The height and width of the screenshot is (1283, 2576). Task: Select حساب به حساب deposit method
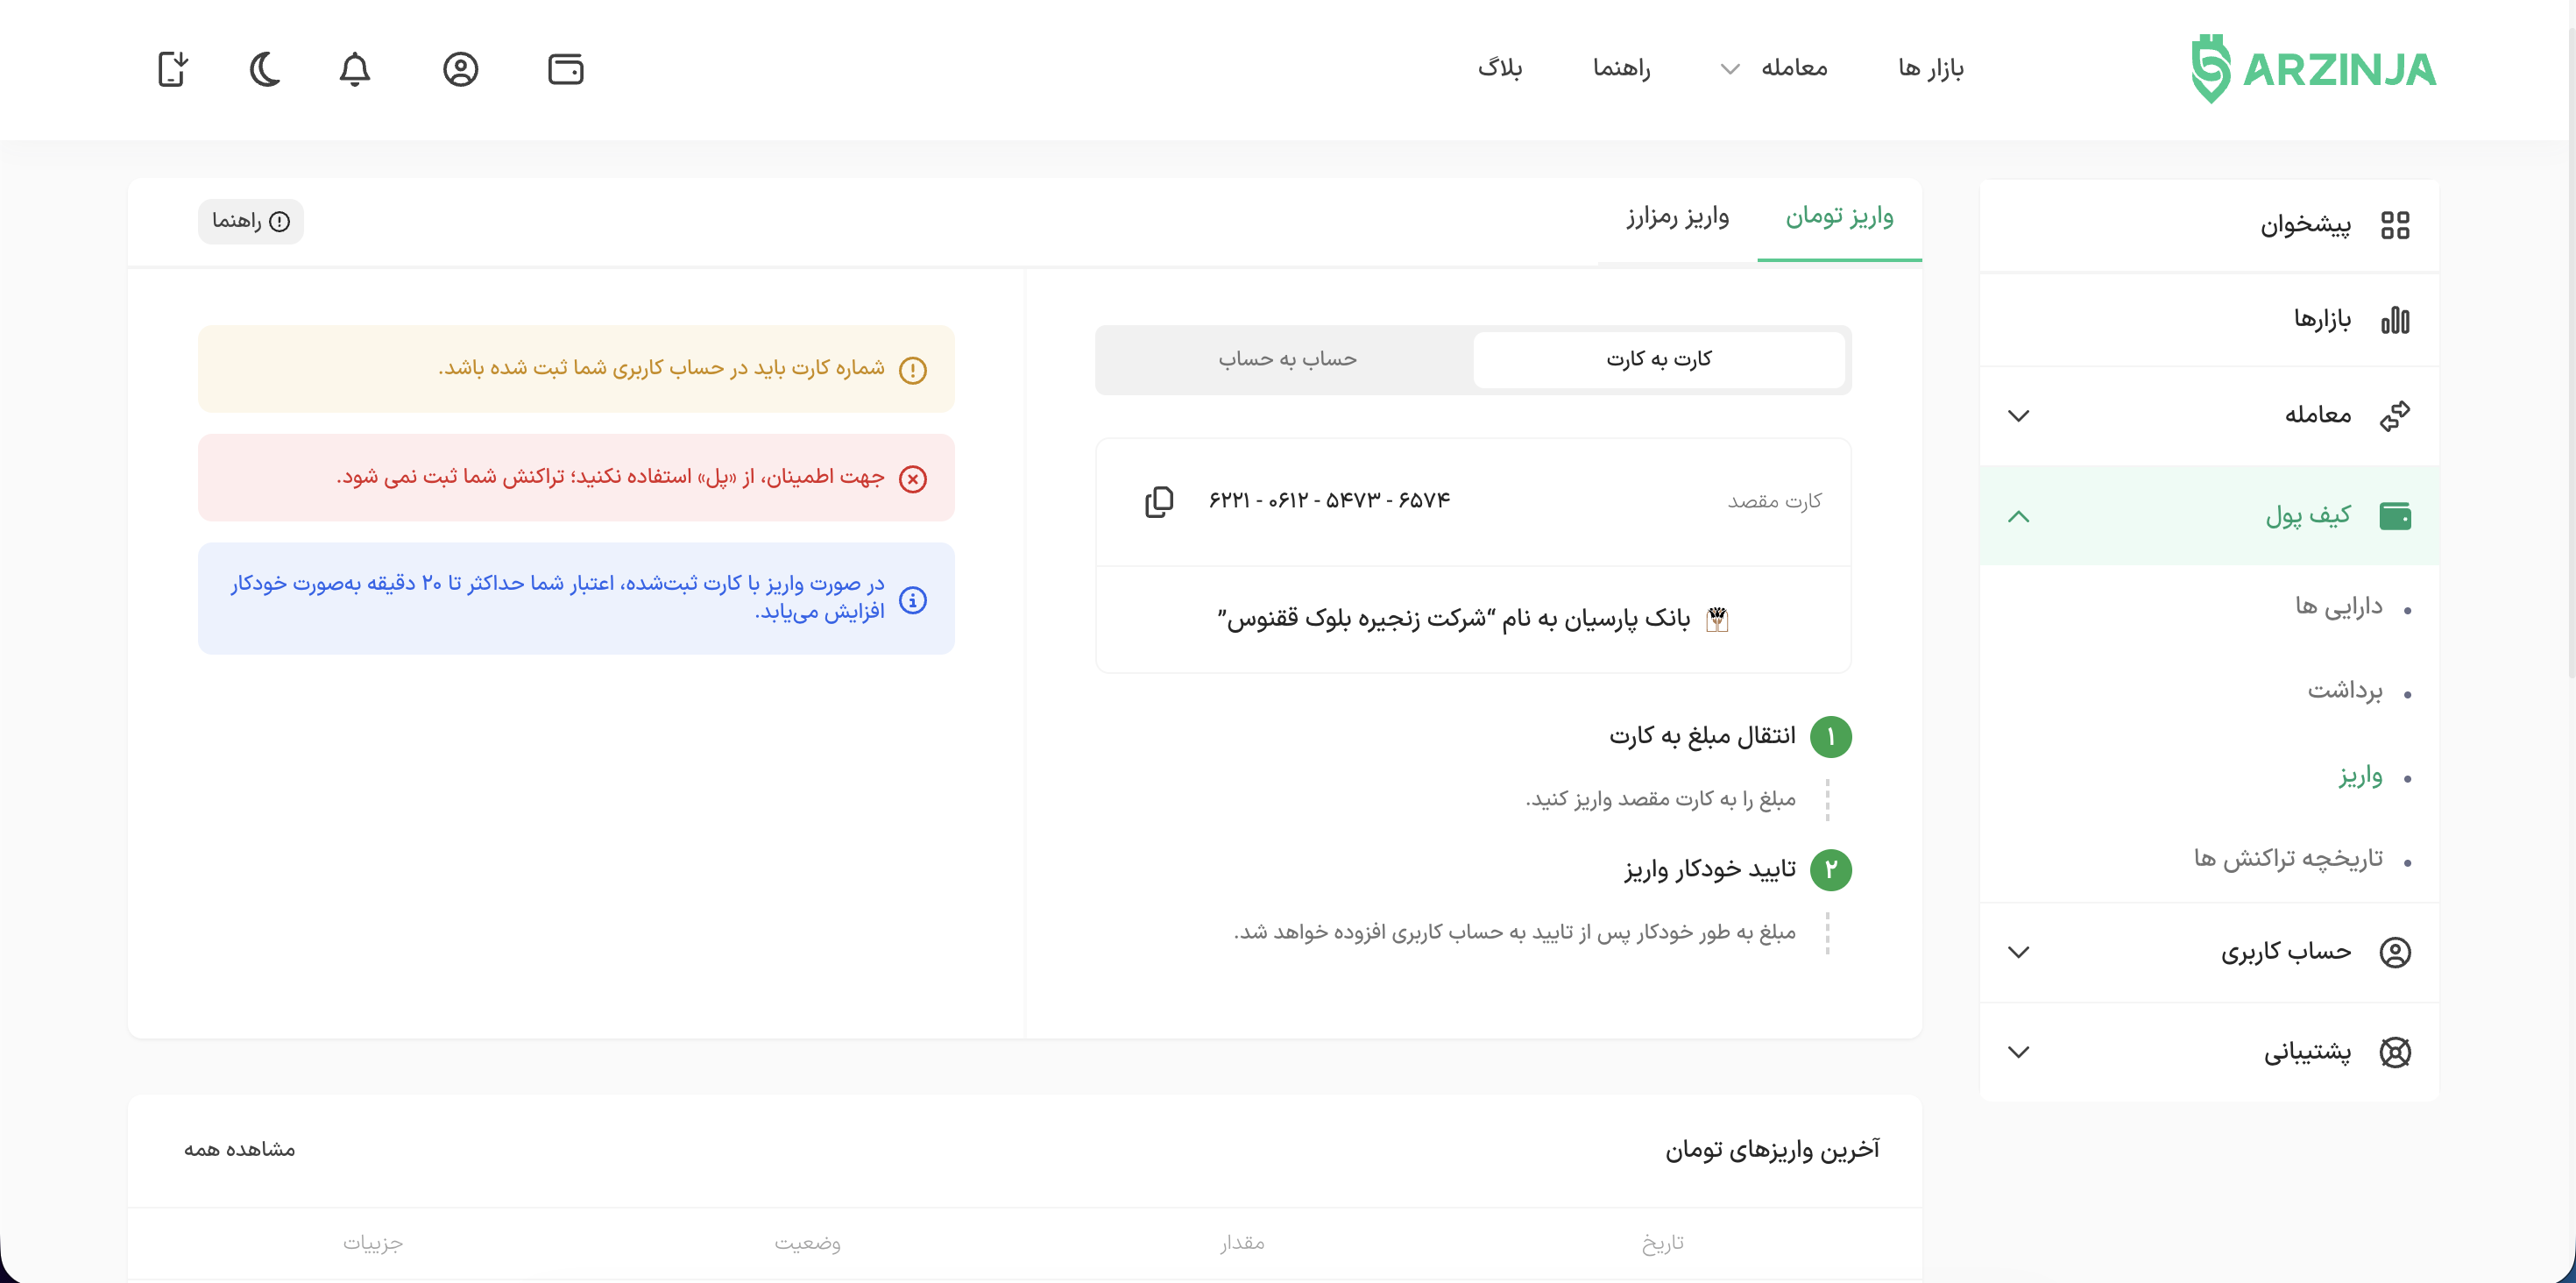click(1287, 360)
